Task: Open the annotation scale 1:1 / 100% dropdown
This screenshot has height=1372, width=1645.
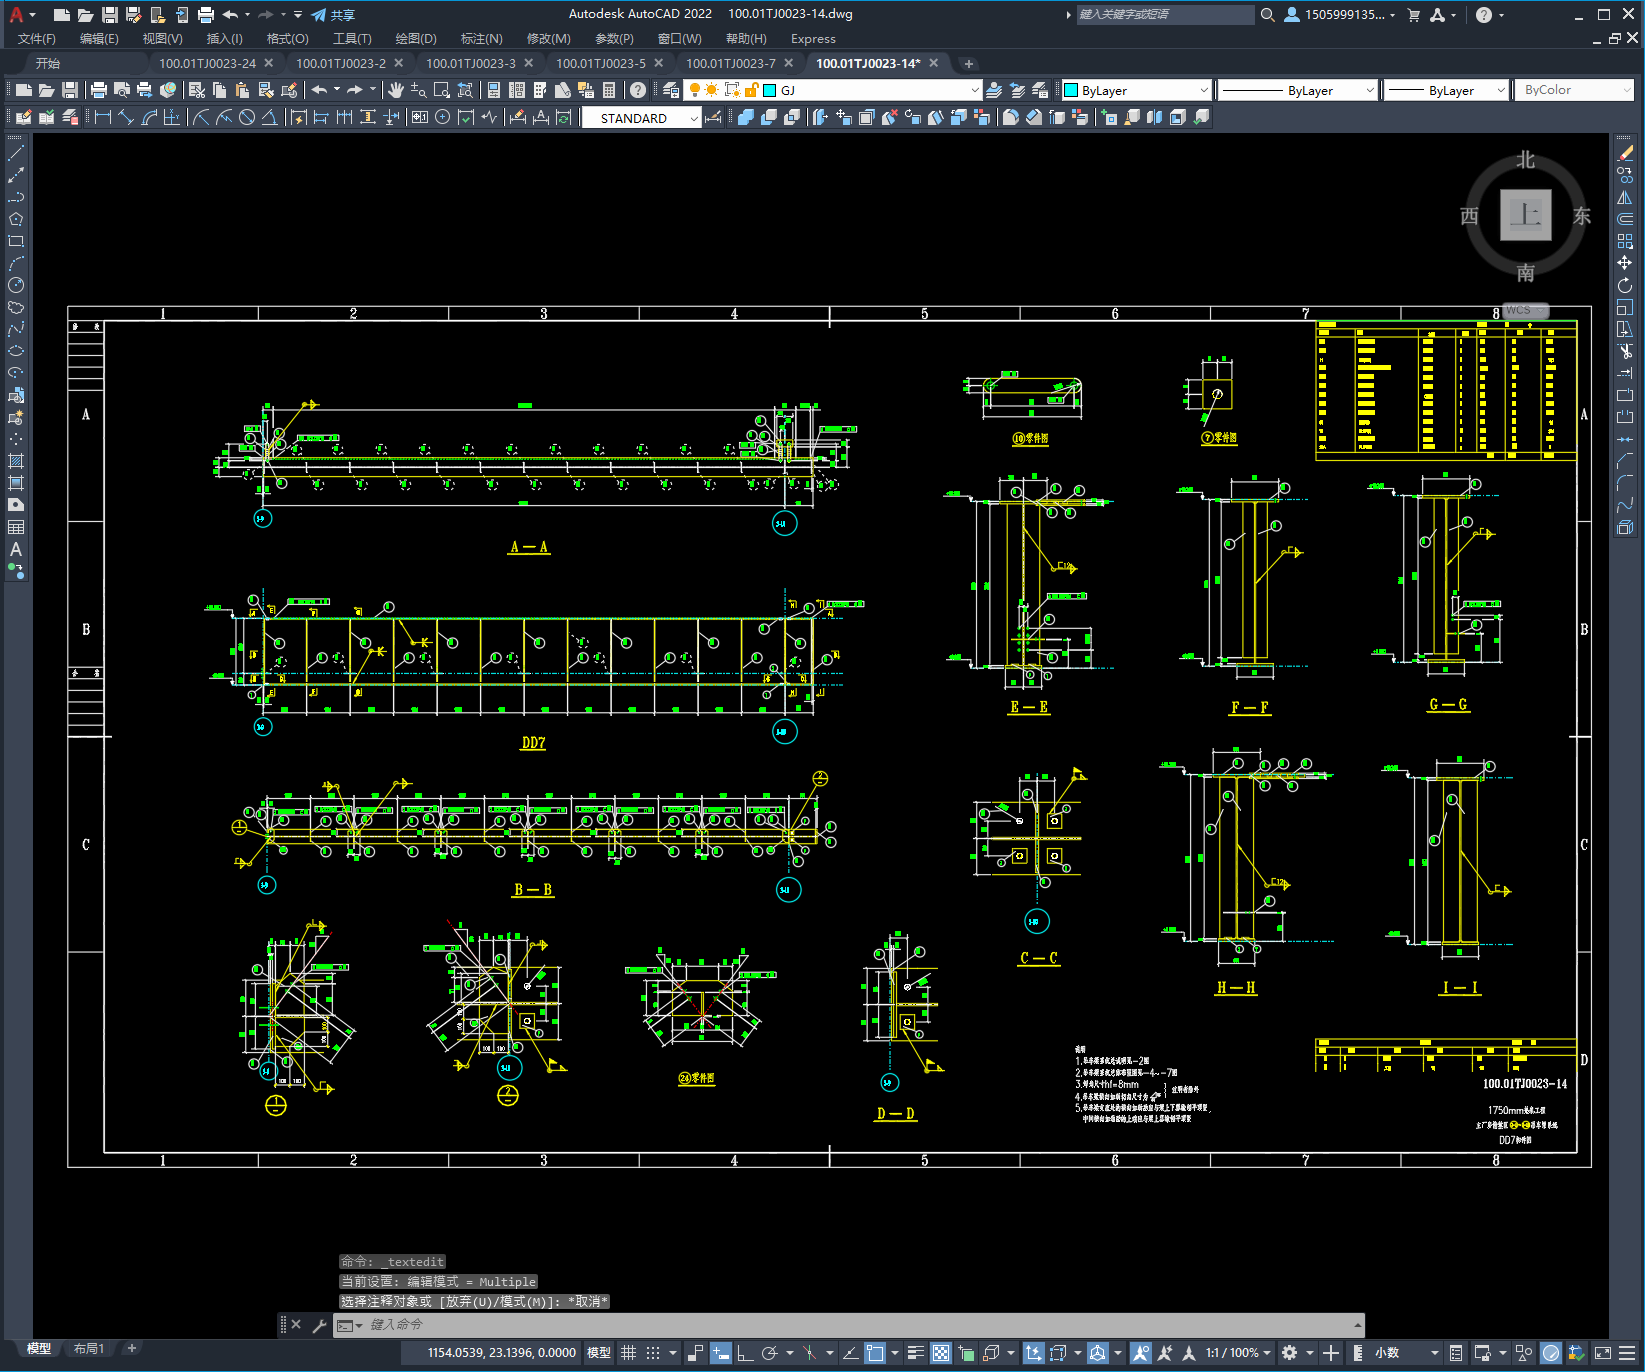Action: coord(1238,1353)
